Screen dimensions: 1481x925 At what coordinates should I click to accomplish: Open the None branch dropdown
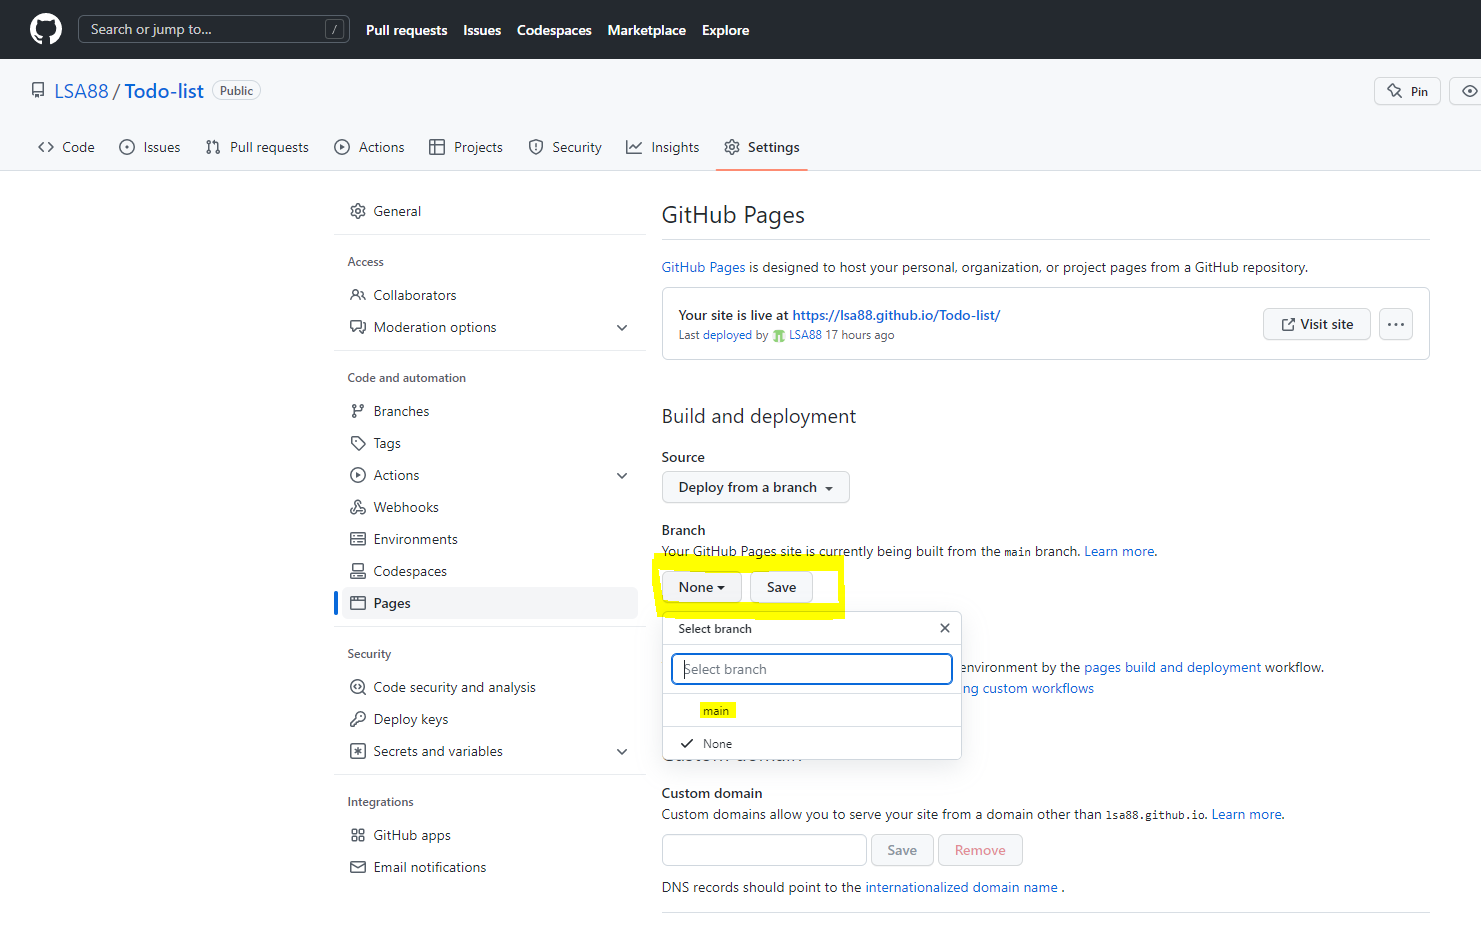702,587
